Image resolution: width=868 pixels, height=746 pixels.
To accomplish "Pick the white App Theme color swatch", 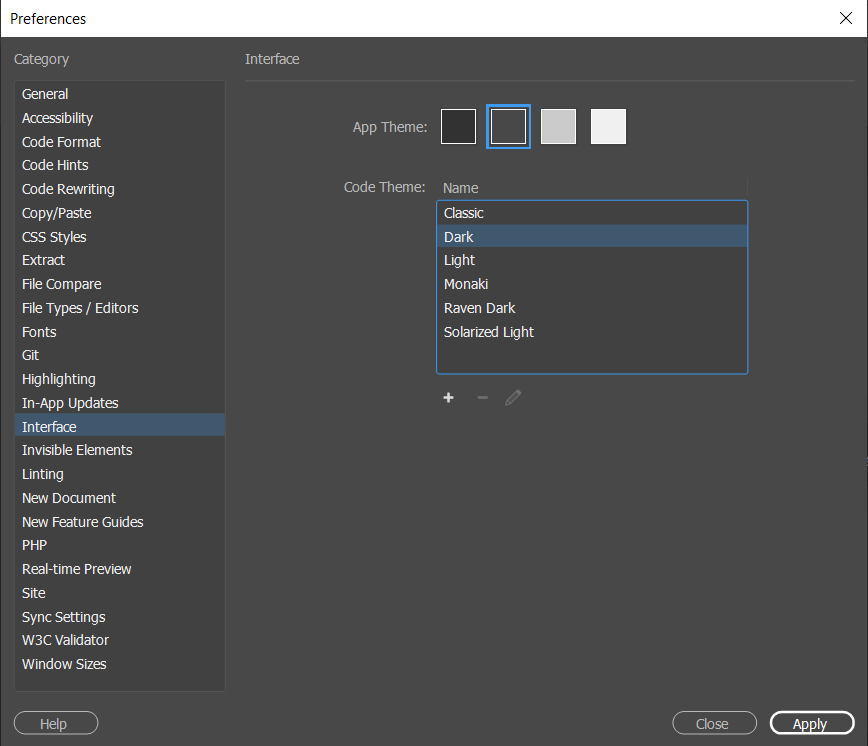I will [x=608, y=126].
